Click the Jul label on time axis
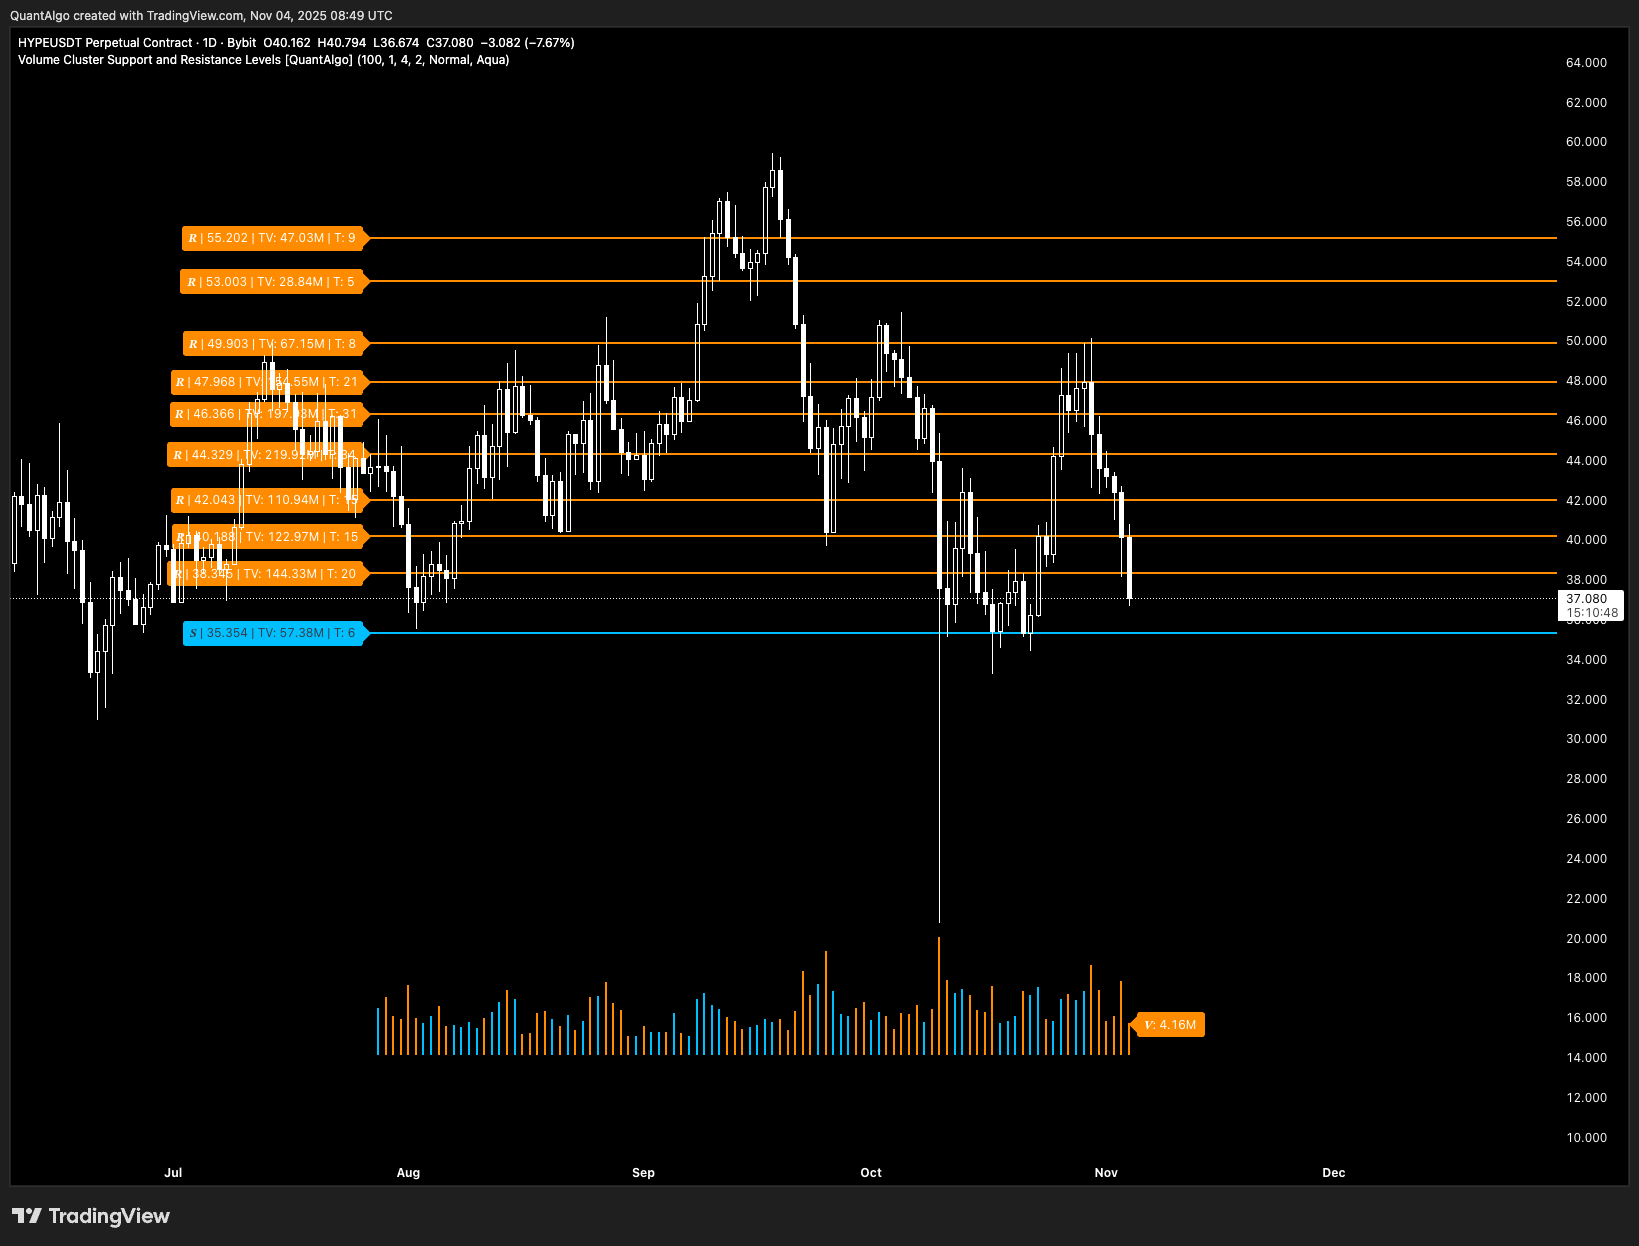This screenshot has width=1639, height=1246. (x=173, y=1173)
